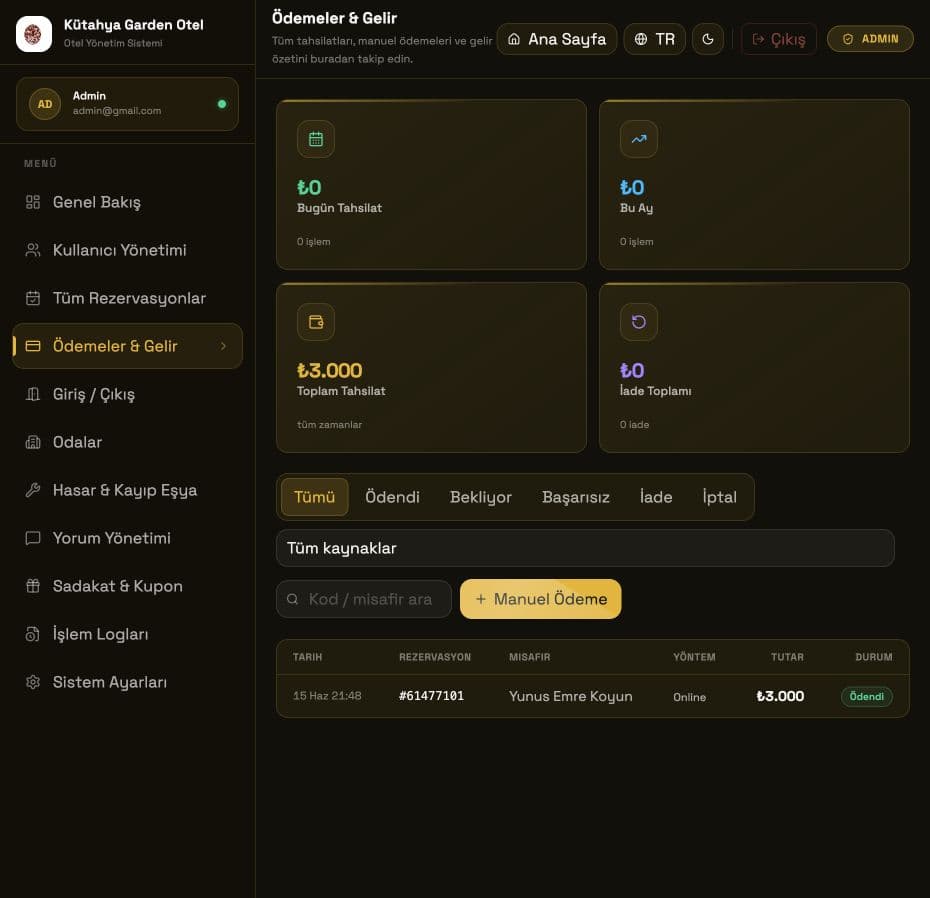Select the Bekliyor filter tab

pyautogui.click(x=480, y=497)
